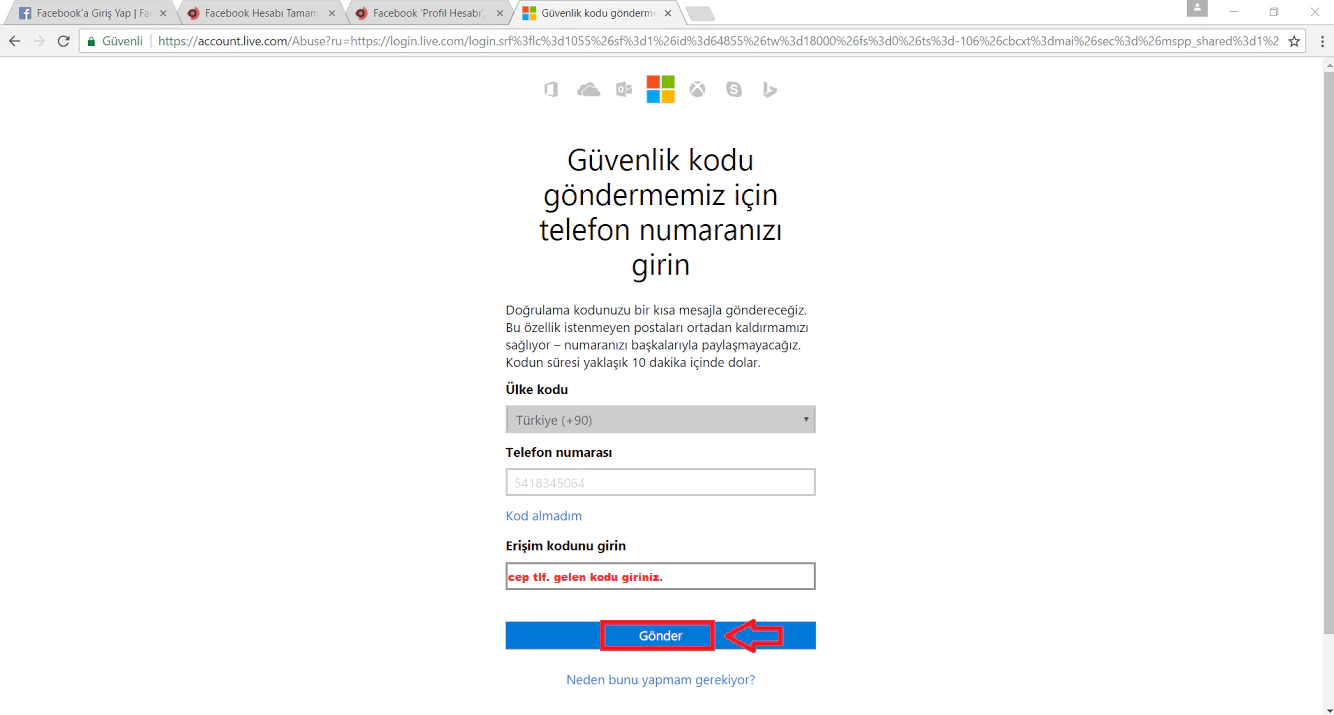Click the green Güvenli padlock indicator
This screenshot has width=1334, height=715.
coord(115,41)
